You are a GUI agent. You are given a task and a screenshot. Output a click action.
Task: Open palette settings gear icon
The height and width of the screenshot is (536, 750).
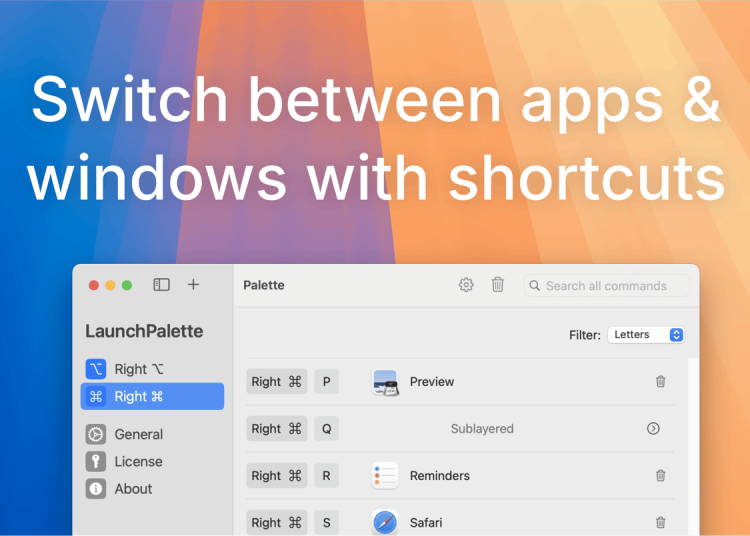[x=466, y=285]
